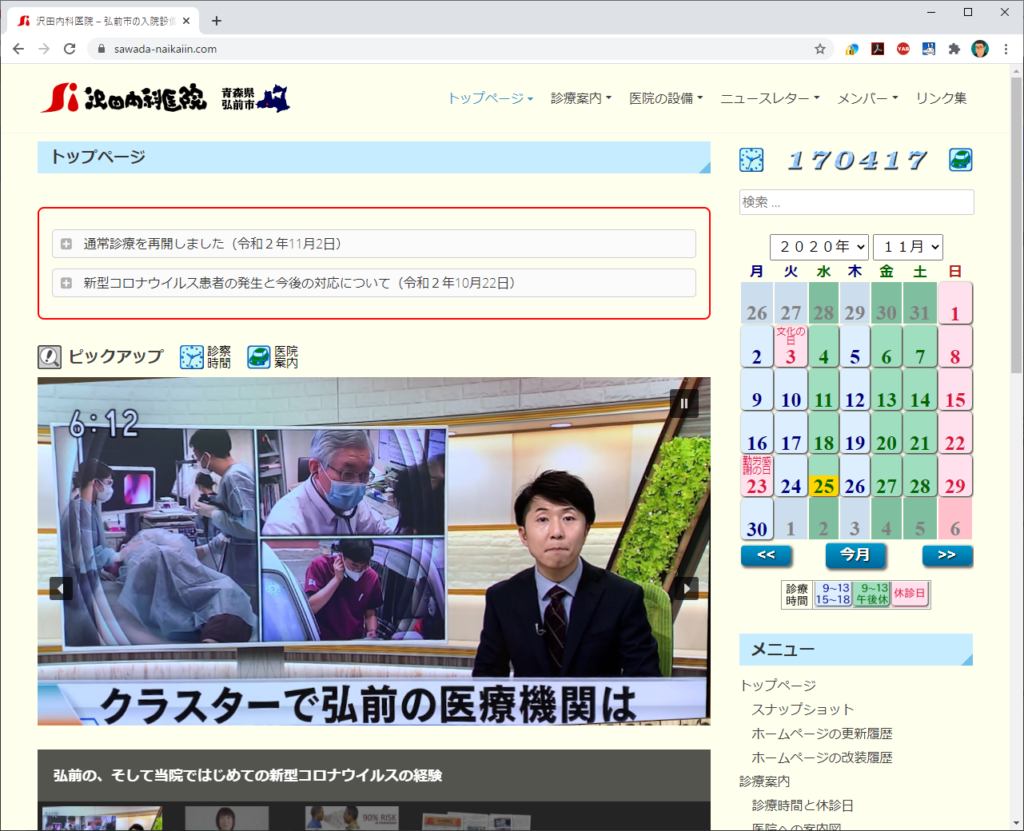Click the clock icon left of visitor counter
This screenshot has height=831, width=1024.
point(751,160)
